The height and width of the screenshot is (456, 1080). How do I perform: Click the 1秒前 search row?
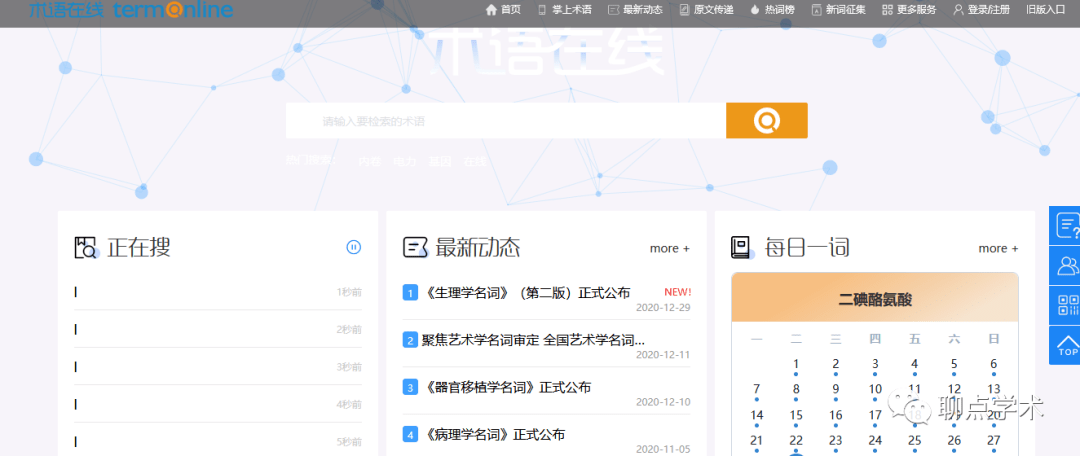(218, 292)
